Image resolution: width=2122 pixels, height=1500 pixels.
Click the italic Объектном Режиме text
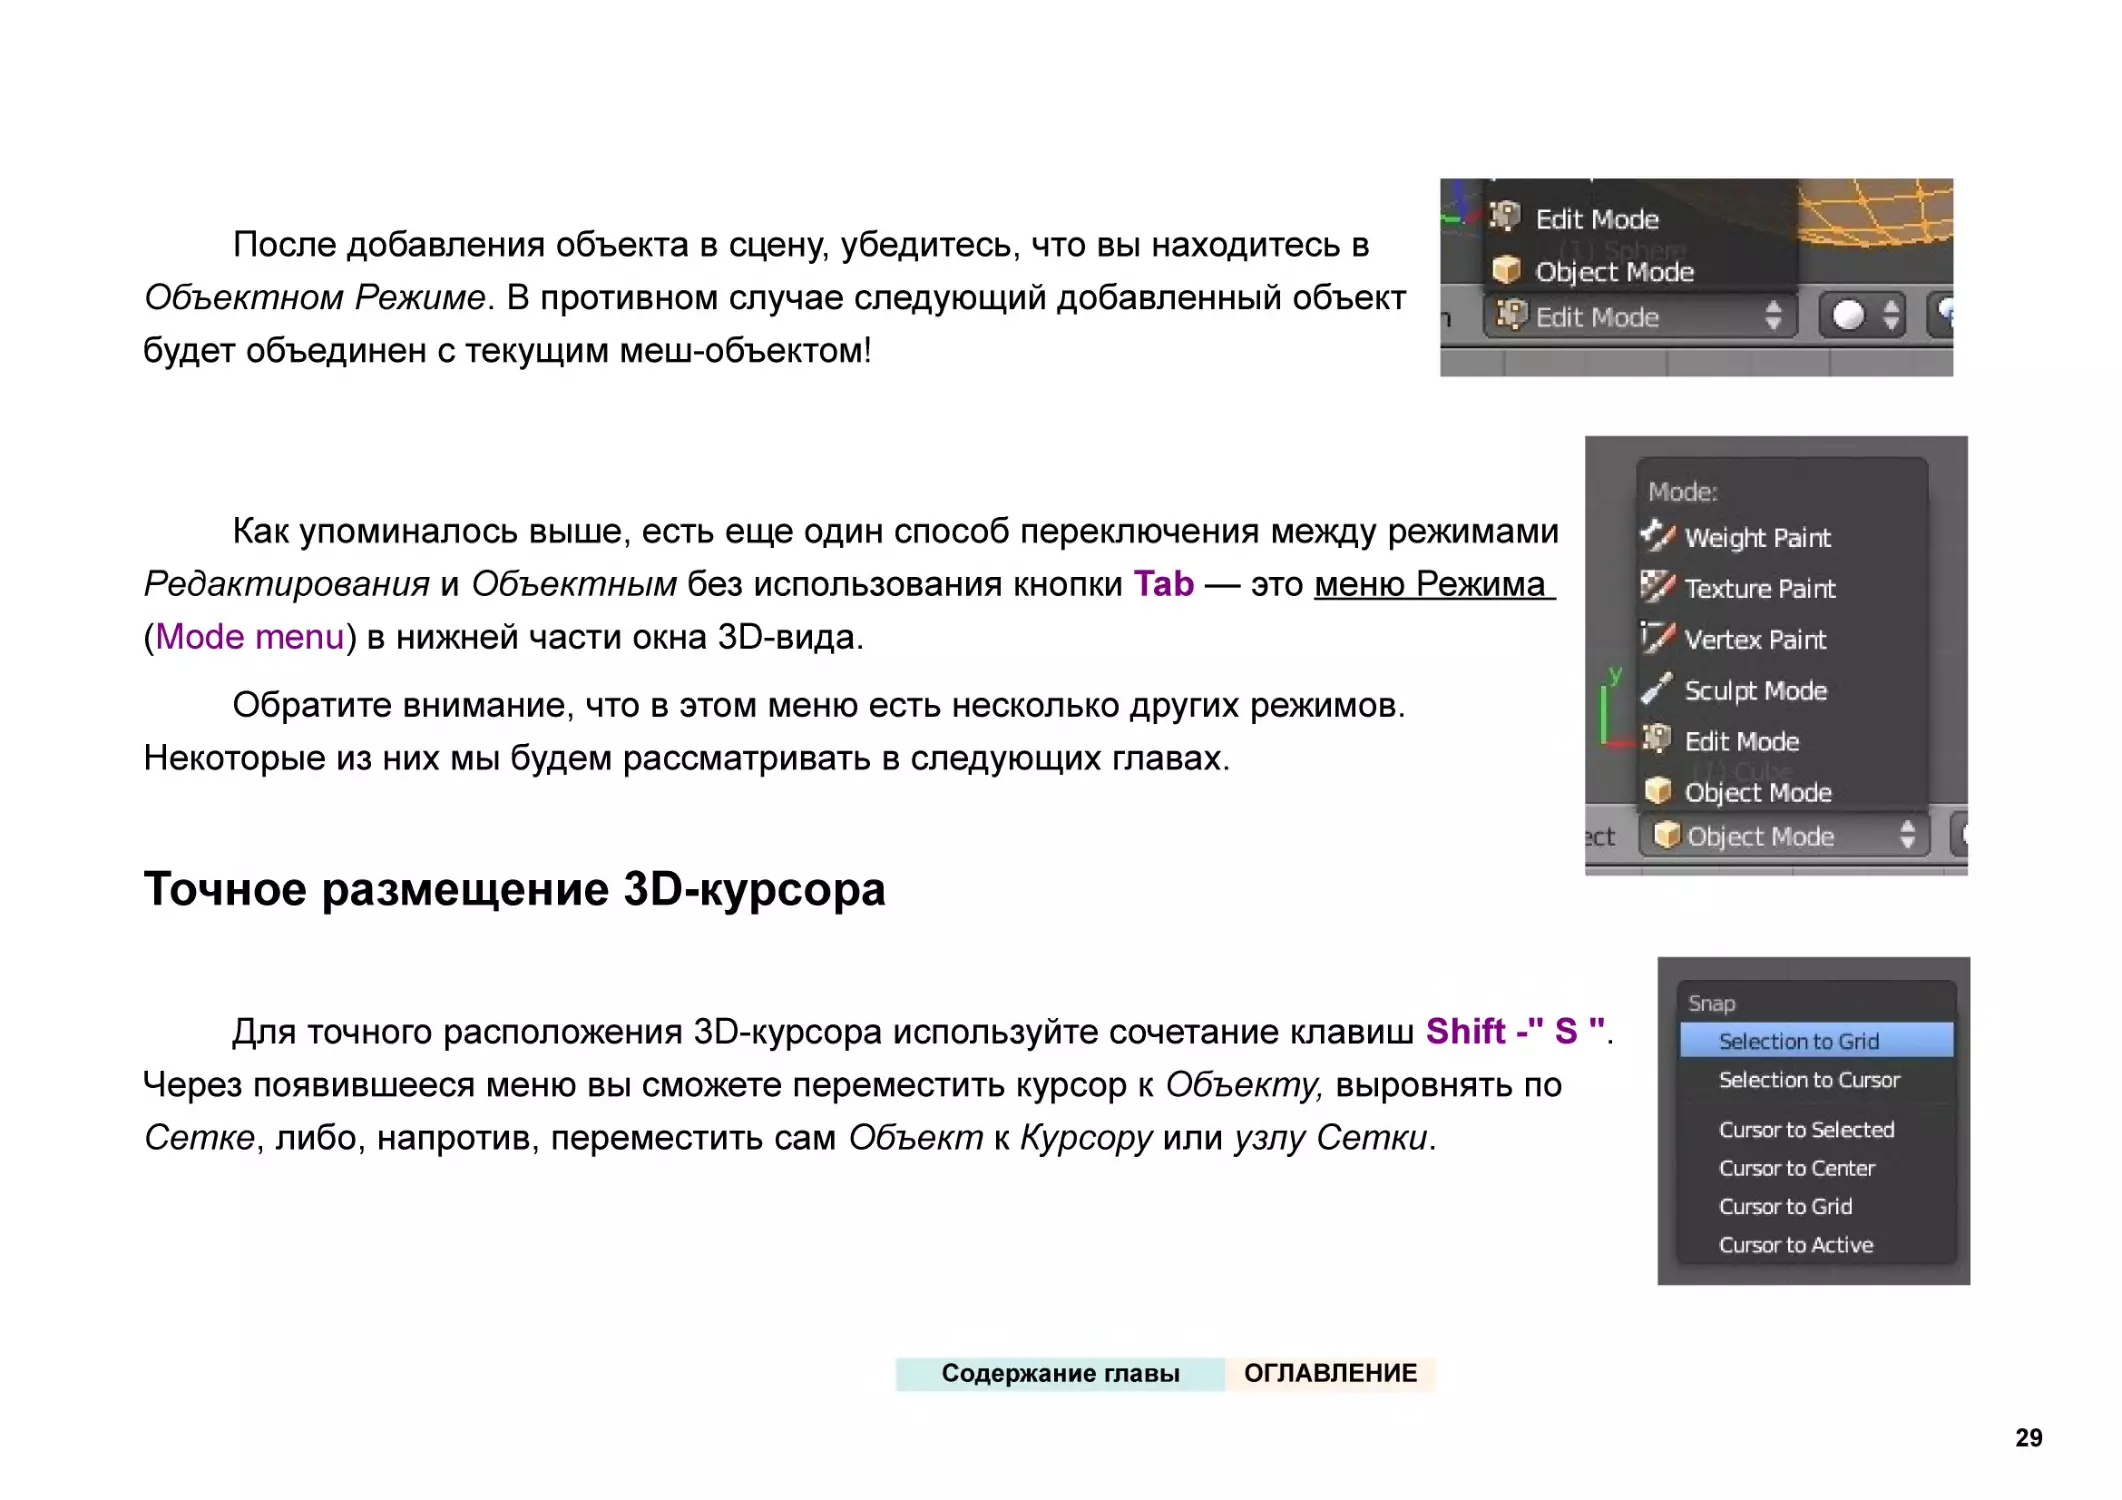pyautogui.click(x=315, y=298)
